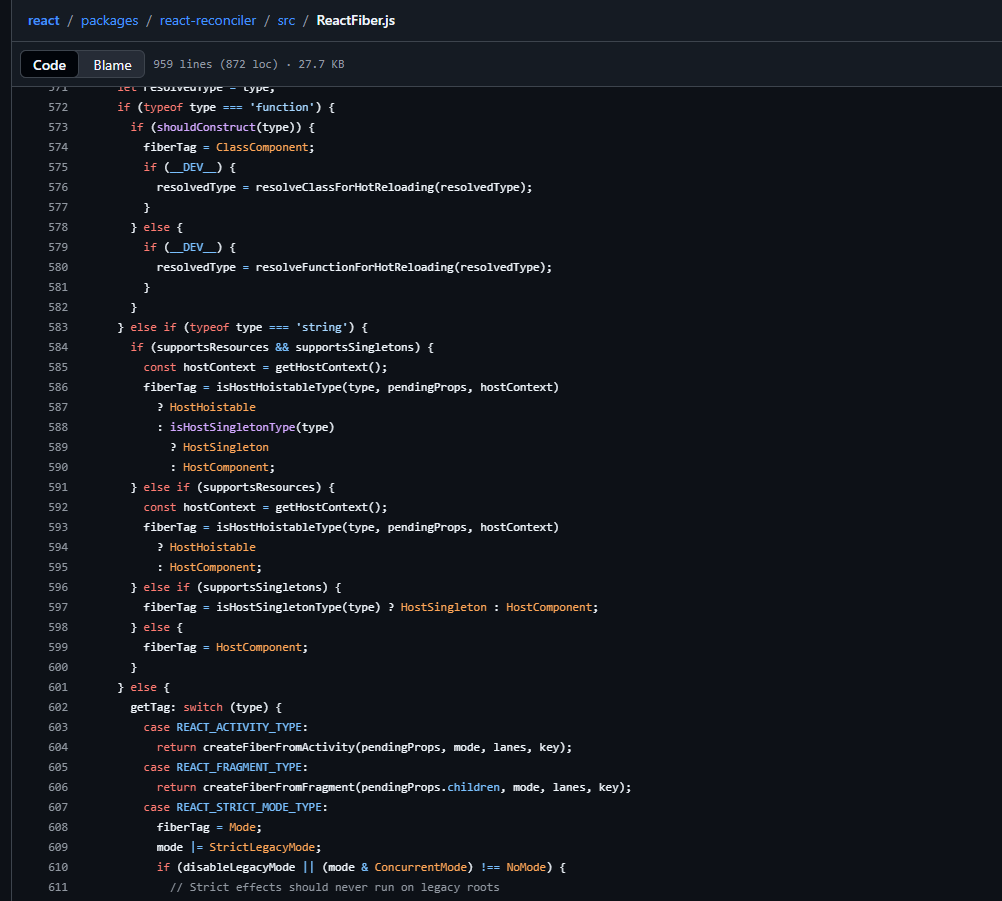Switch to the Blame view tab
Viewport: 1002px width, 901px height.
(x=112, y=65)
